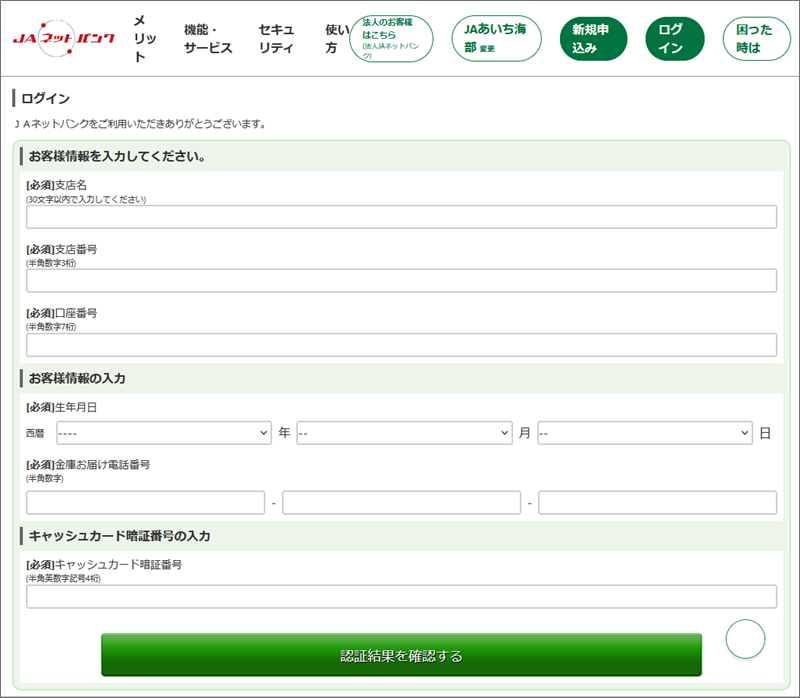This screenshot has height=698, width=800.
Task: Open the birth month dropdown
Action: [x=404, y=433]
